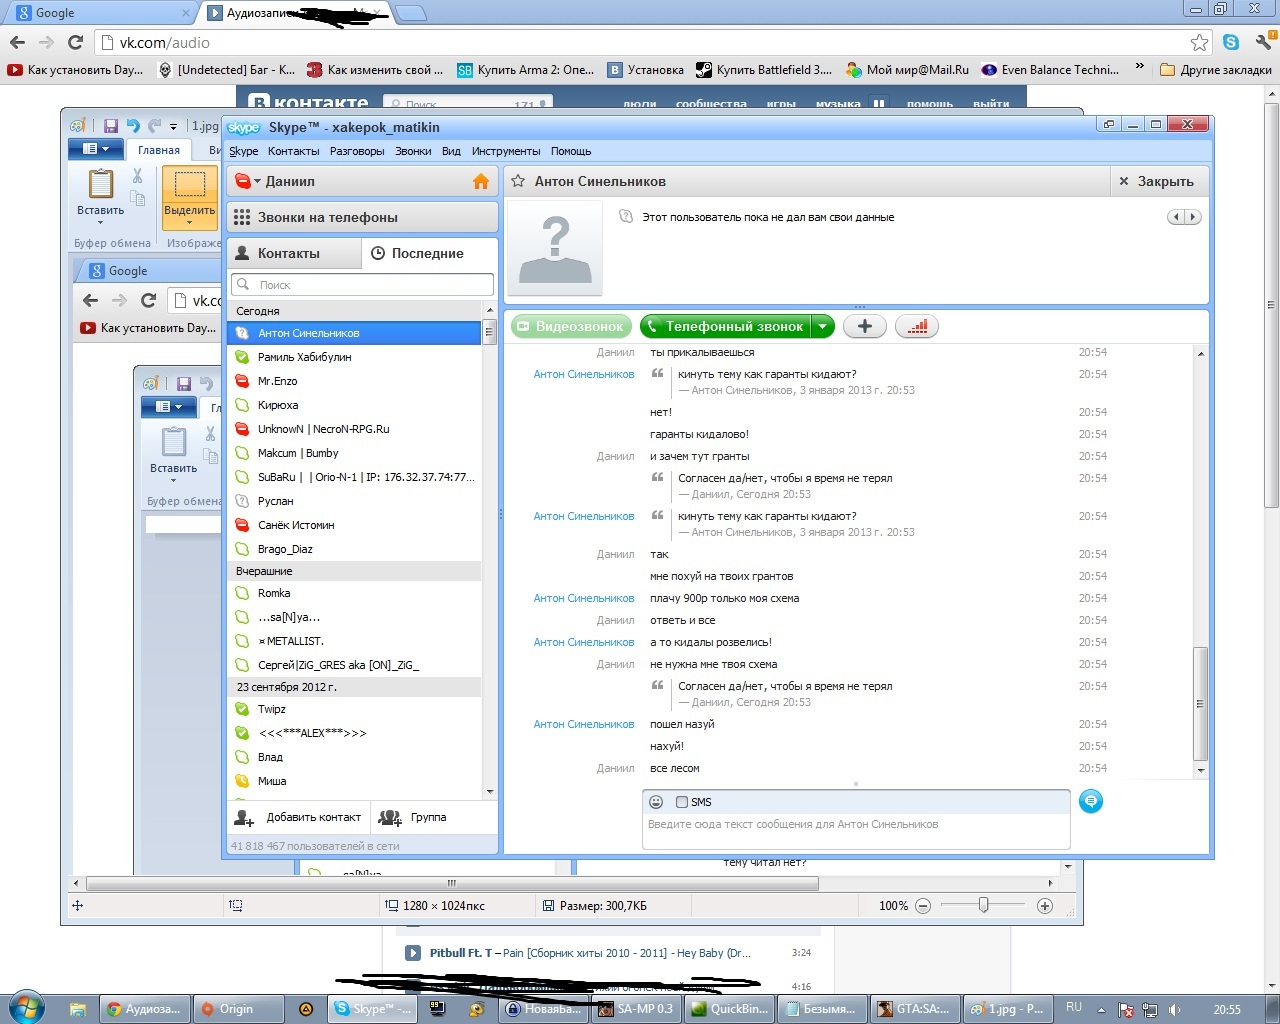Open the Звонки menu
This screenshot has width=1280, height=1024.
point(413,151)
